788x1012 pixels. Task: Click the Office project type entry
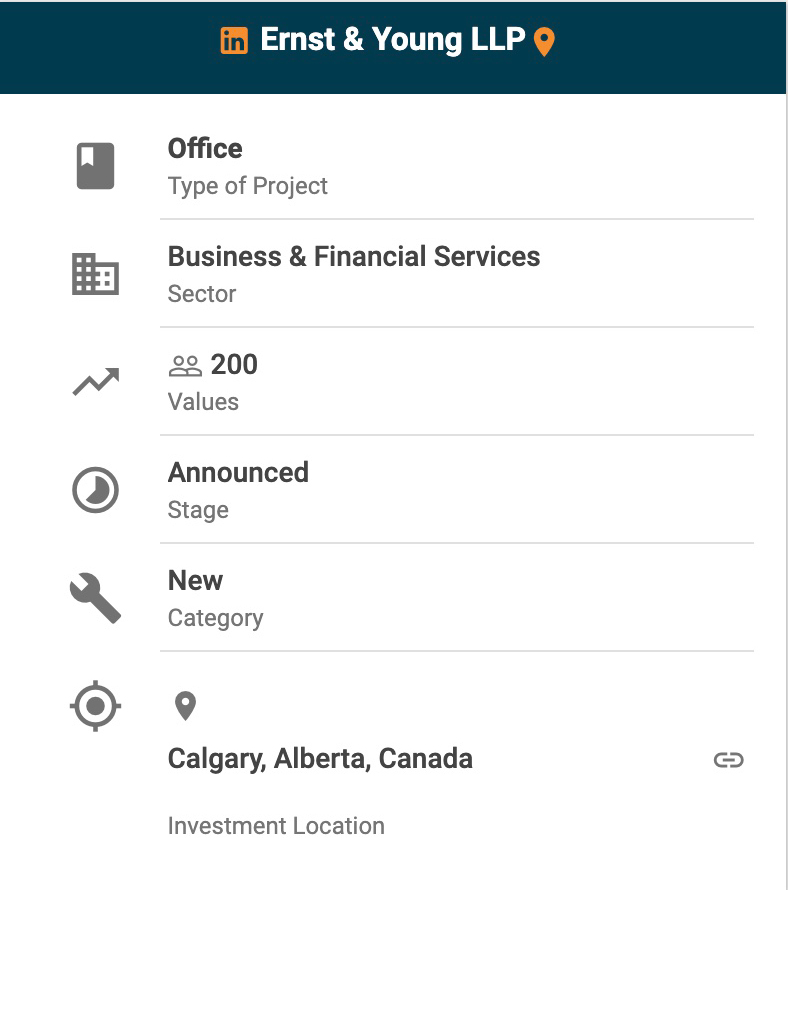[x=205, y=149]
